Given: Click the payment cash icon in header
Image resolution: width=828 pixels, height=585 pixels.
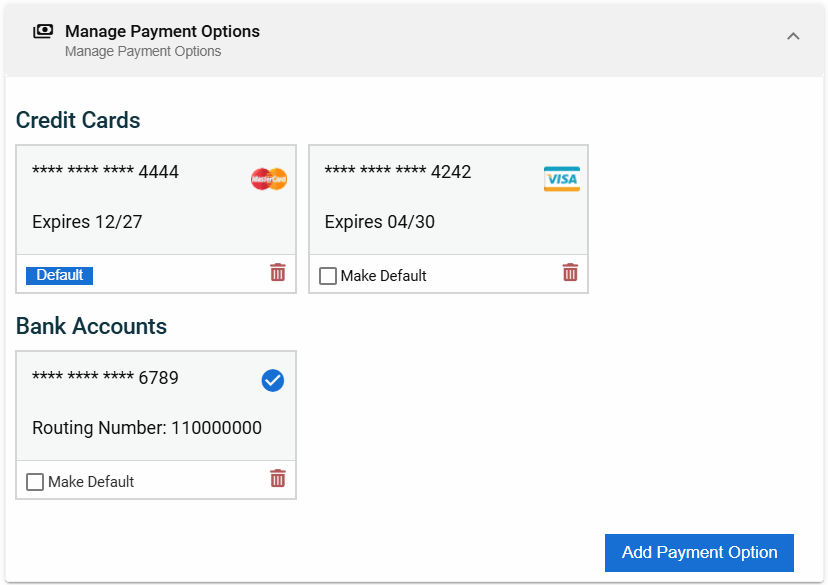Looking at the screenshot, I should tap(43, 31).
